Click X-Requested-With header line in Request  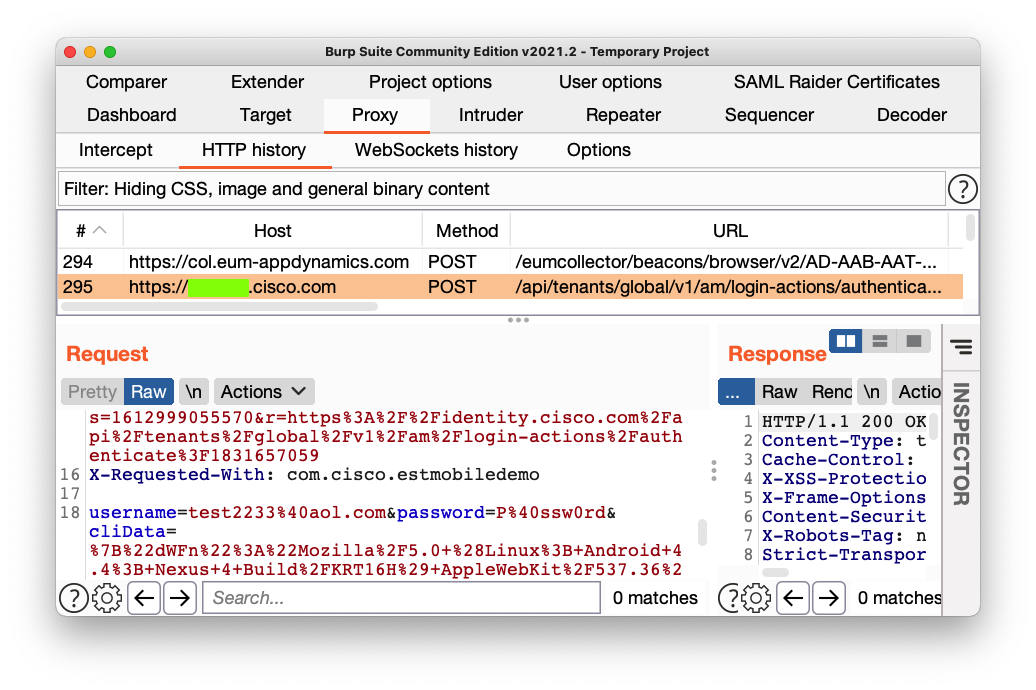(x=314, y=475)
